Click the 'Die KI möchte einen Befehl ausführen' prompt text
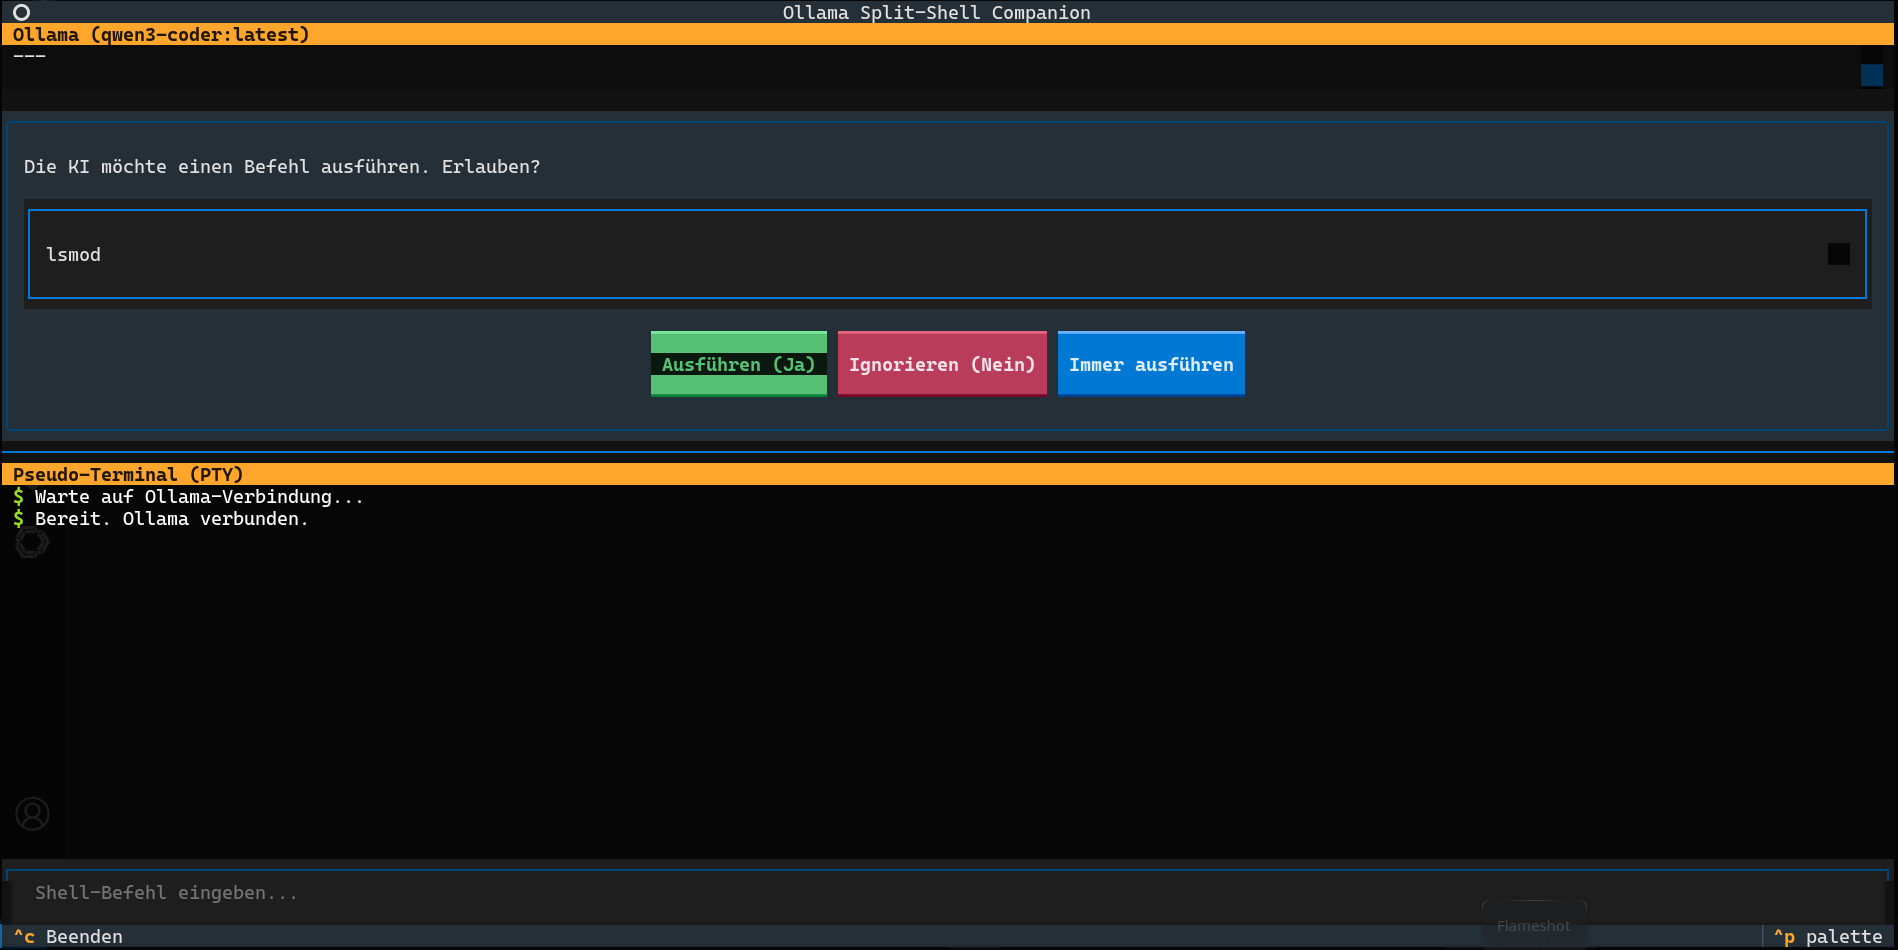The image size is (1898, 950). pyautogui.click(x=281, y=167)
